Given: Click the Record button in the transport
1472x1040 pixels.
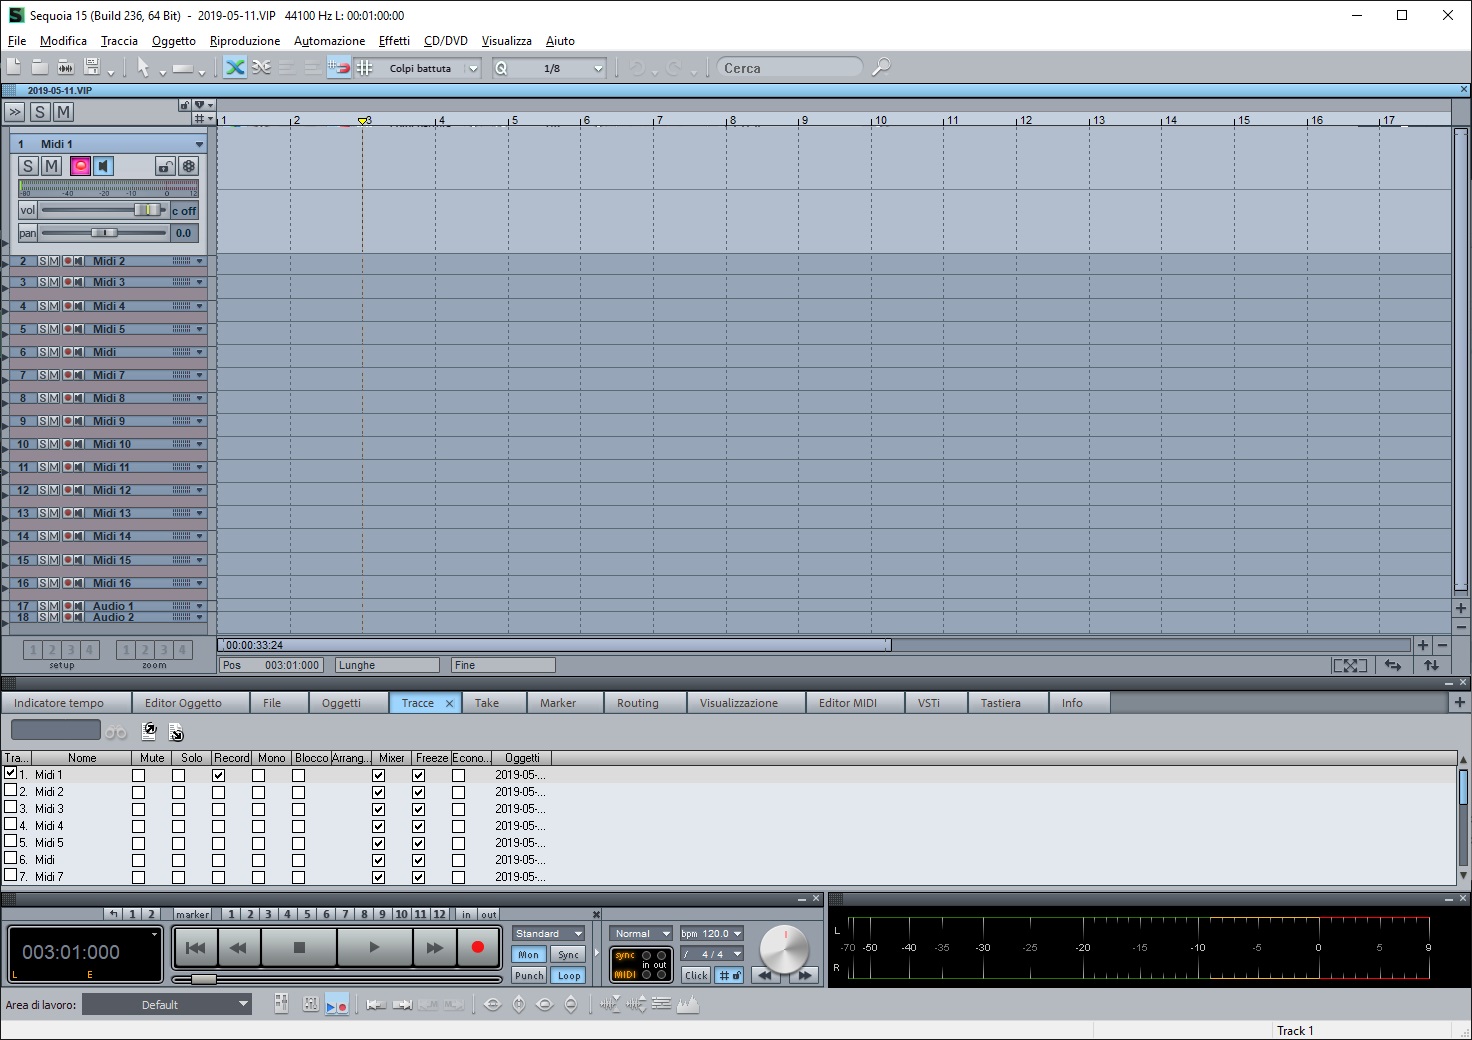Looking at the screenshot, I should [477, 947].
